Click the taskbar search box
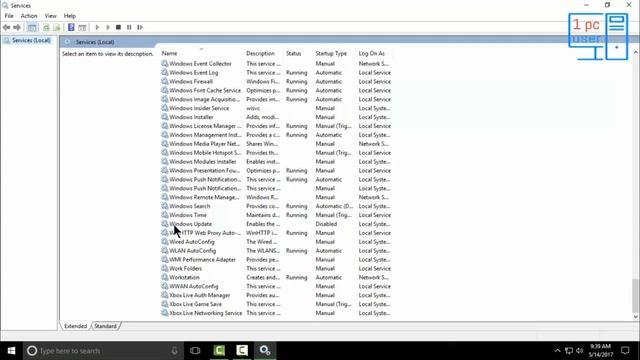The image size is (640, 360). [102, 351]
